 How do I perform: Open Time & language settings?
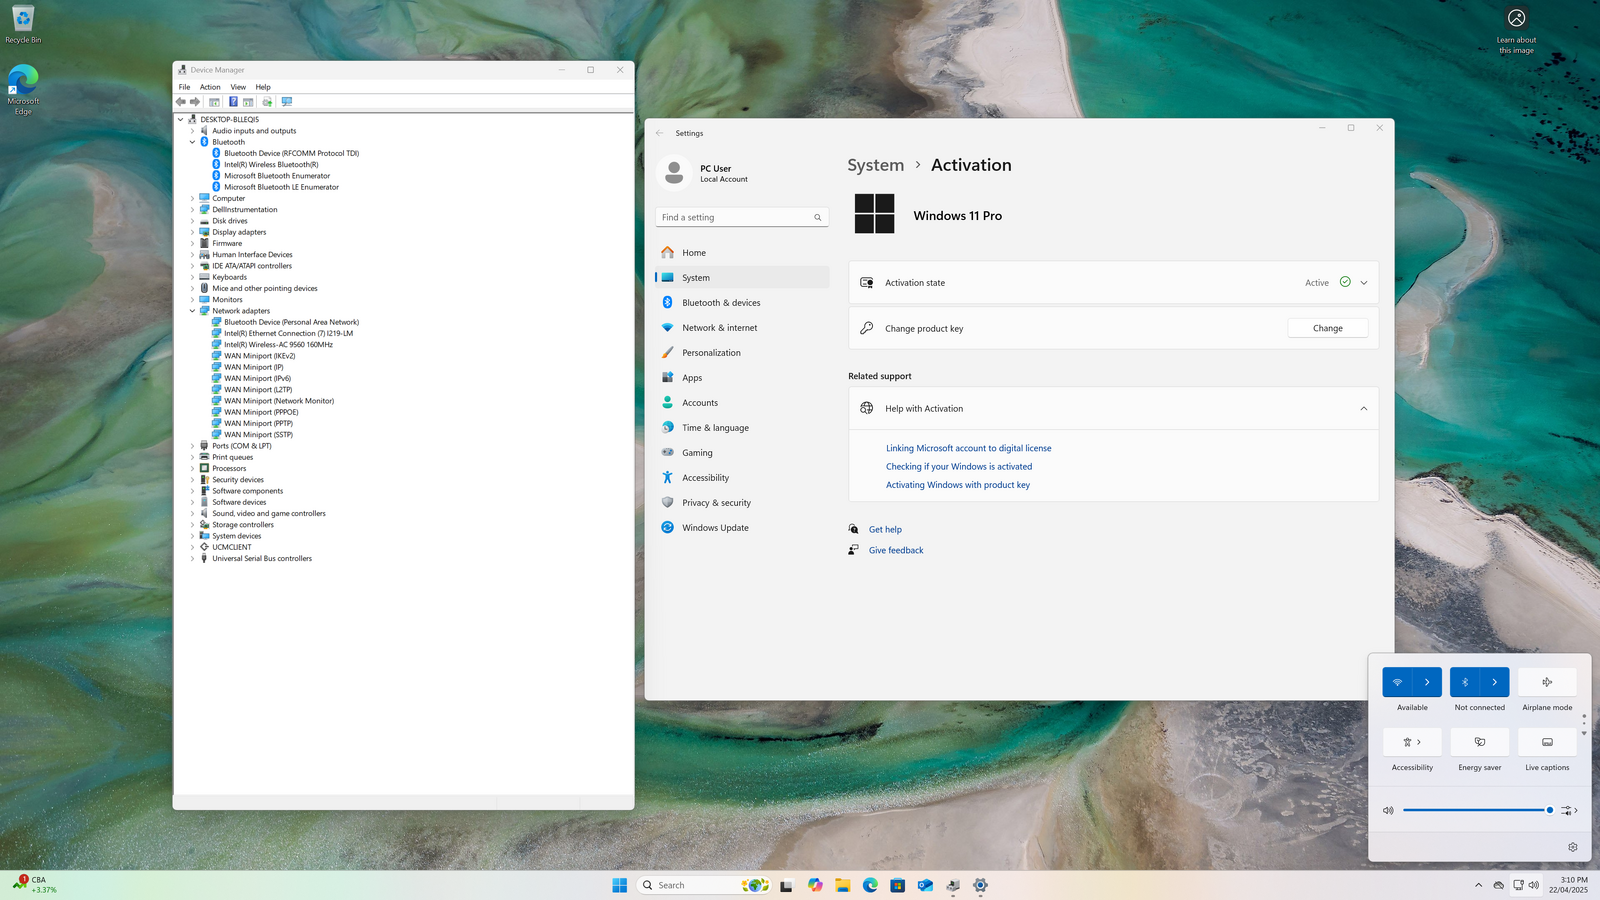pos(742,428)
